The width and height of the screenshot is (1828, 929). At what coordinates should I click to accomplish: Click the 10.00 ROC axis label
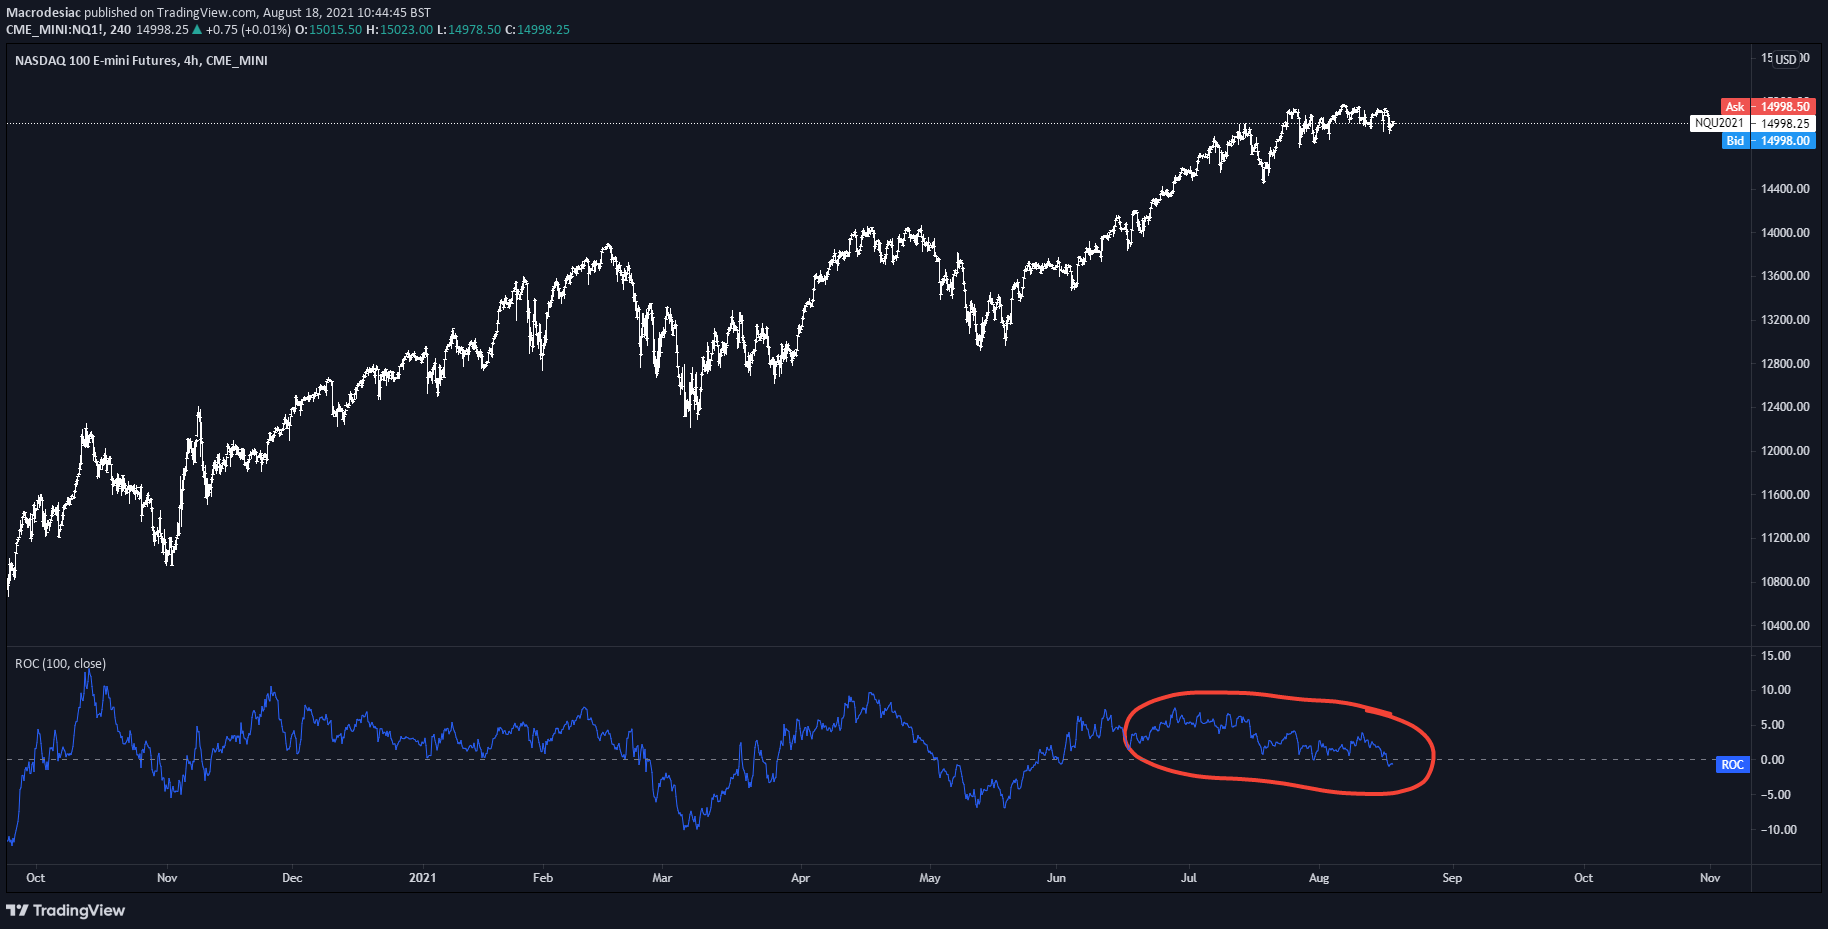(x=1776, y=689)
